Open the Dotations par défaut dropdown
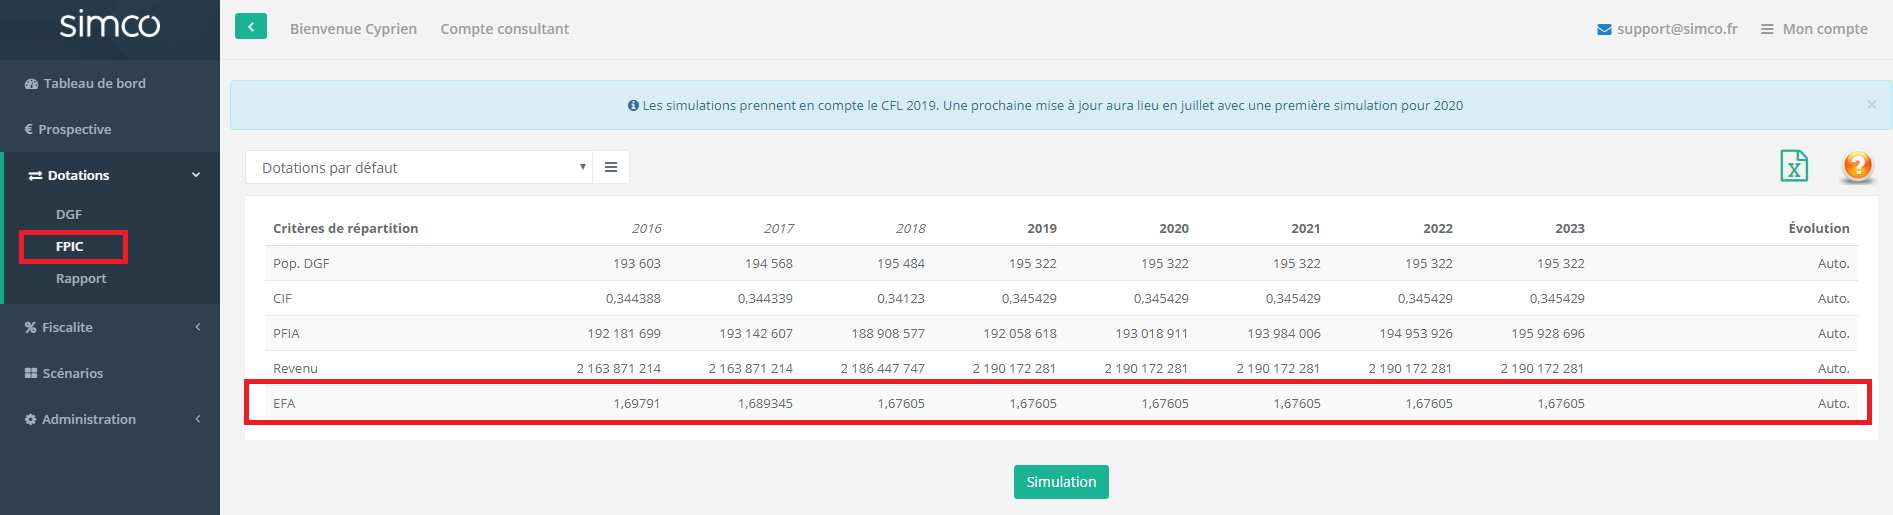The height and width of the screenshot is (515, 1893). [x=419, y=168]
